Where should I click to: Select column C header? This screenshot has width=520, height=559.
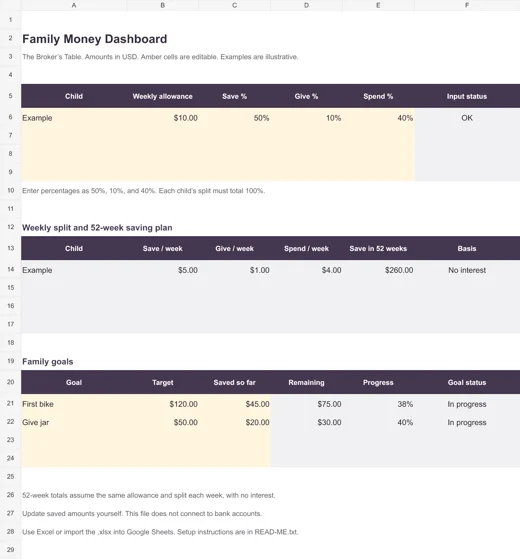(x=235, y=5)
